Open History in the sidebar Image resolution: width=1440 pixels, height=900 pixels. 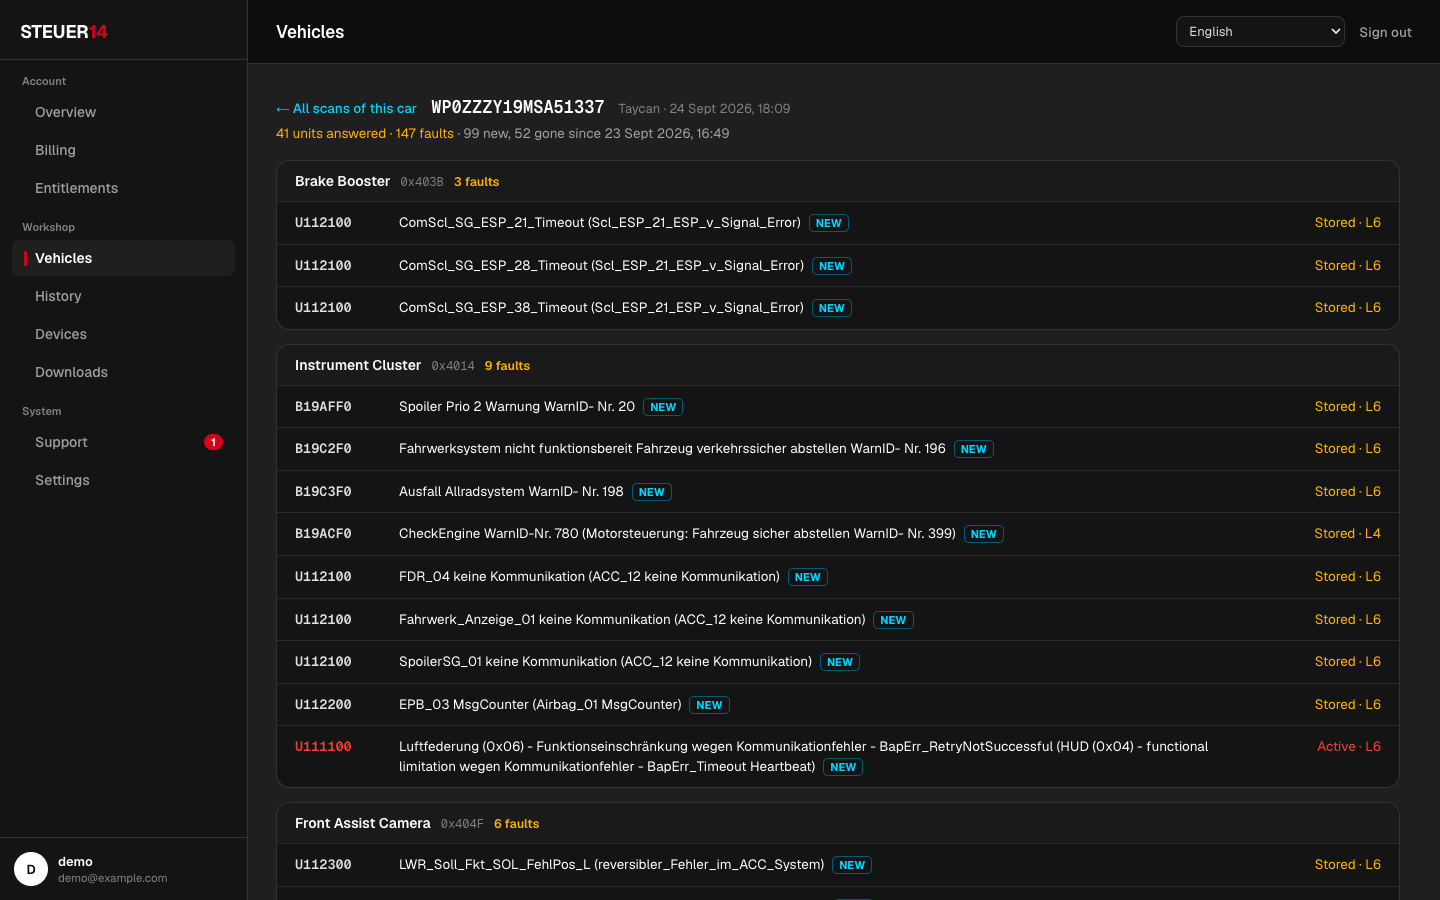[x=124, y=296]
